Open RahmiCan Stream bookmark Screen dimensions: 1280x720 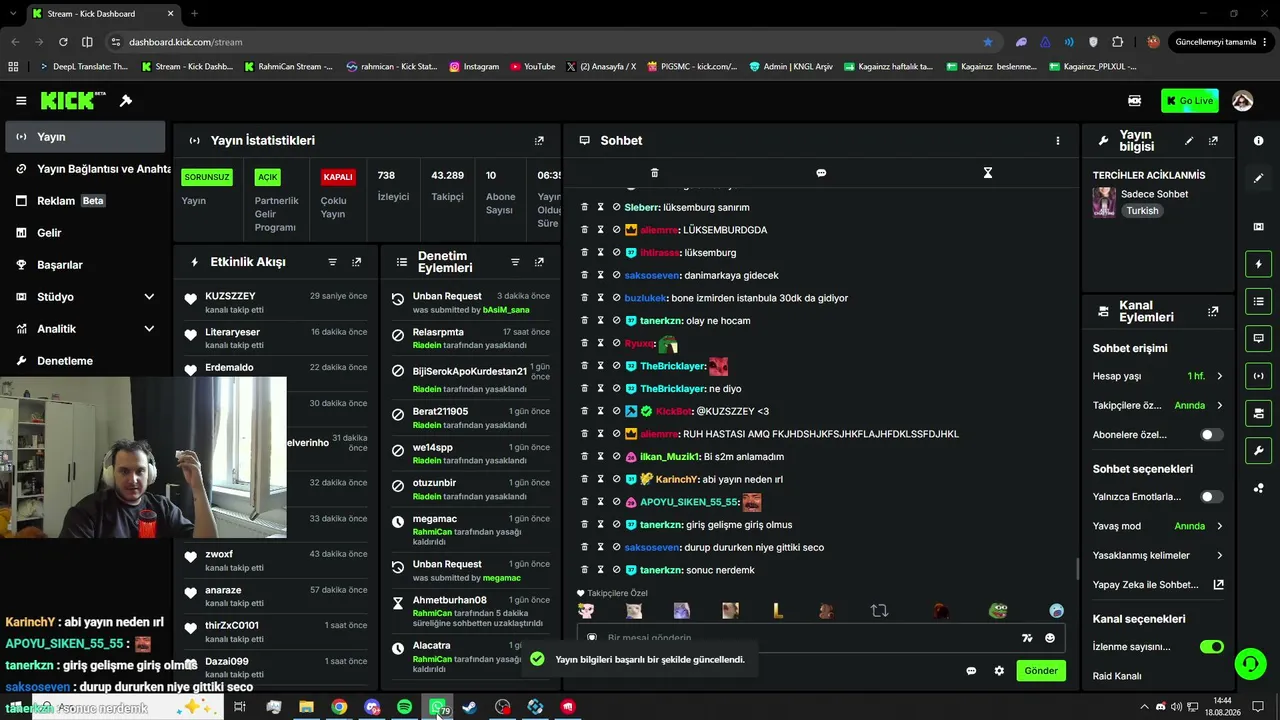(x=287, y=67)
